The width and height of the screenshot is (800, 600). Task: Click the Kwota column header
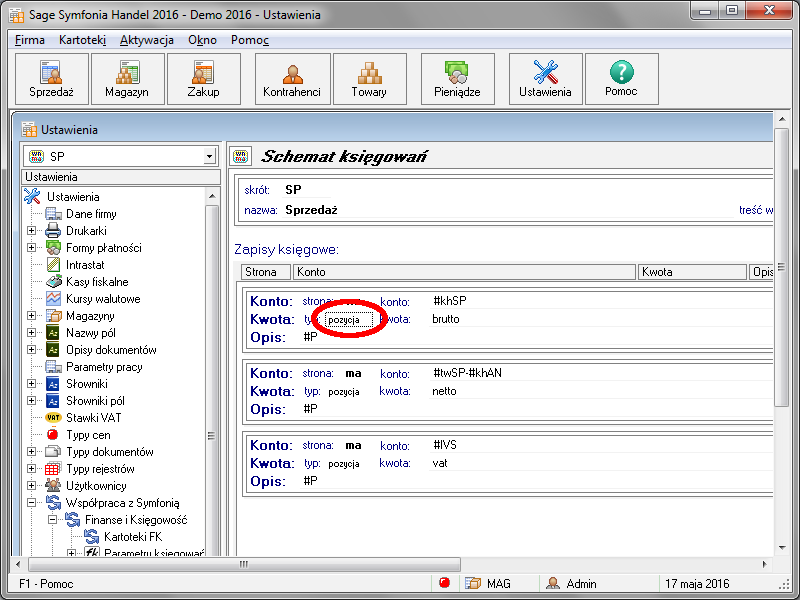(692, 272)
